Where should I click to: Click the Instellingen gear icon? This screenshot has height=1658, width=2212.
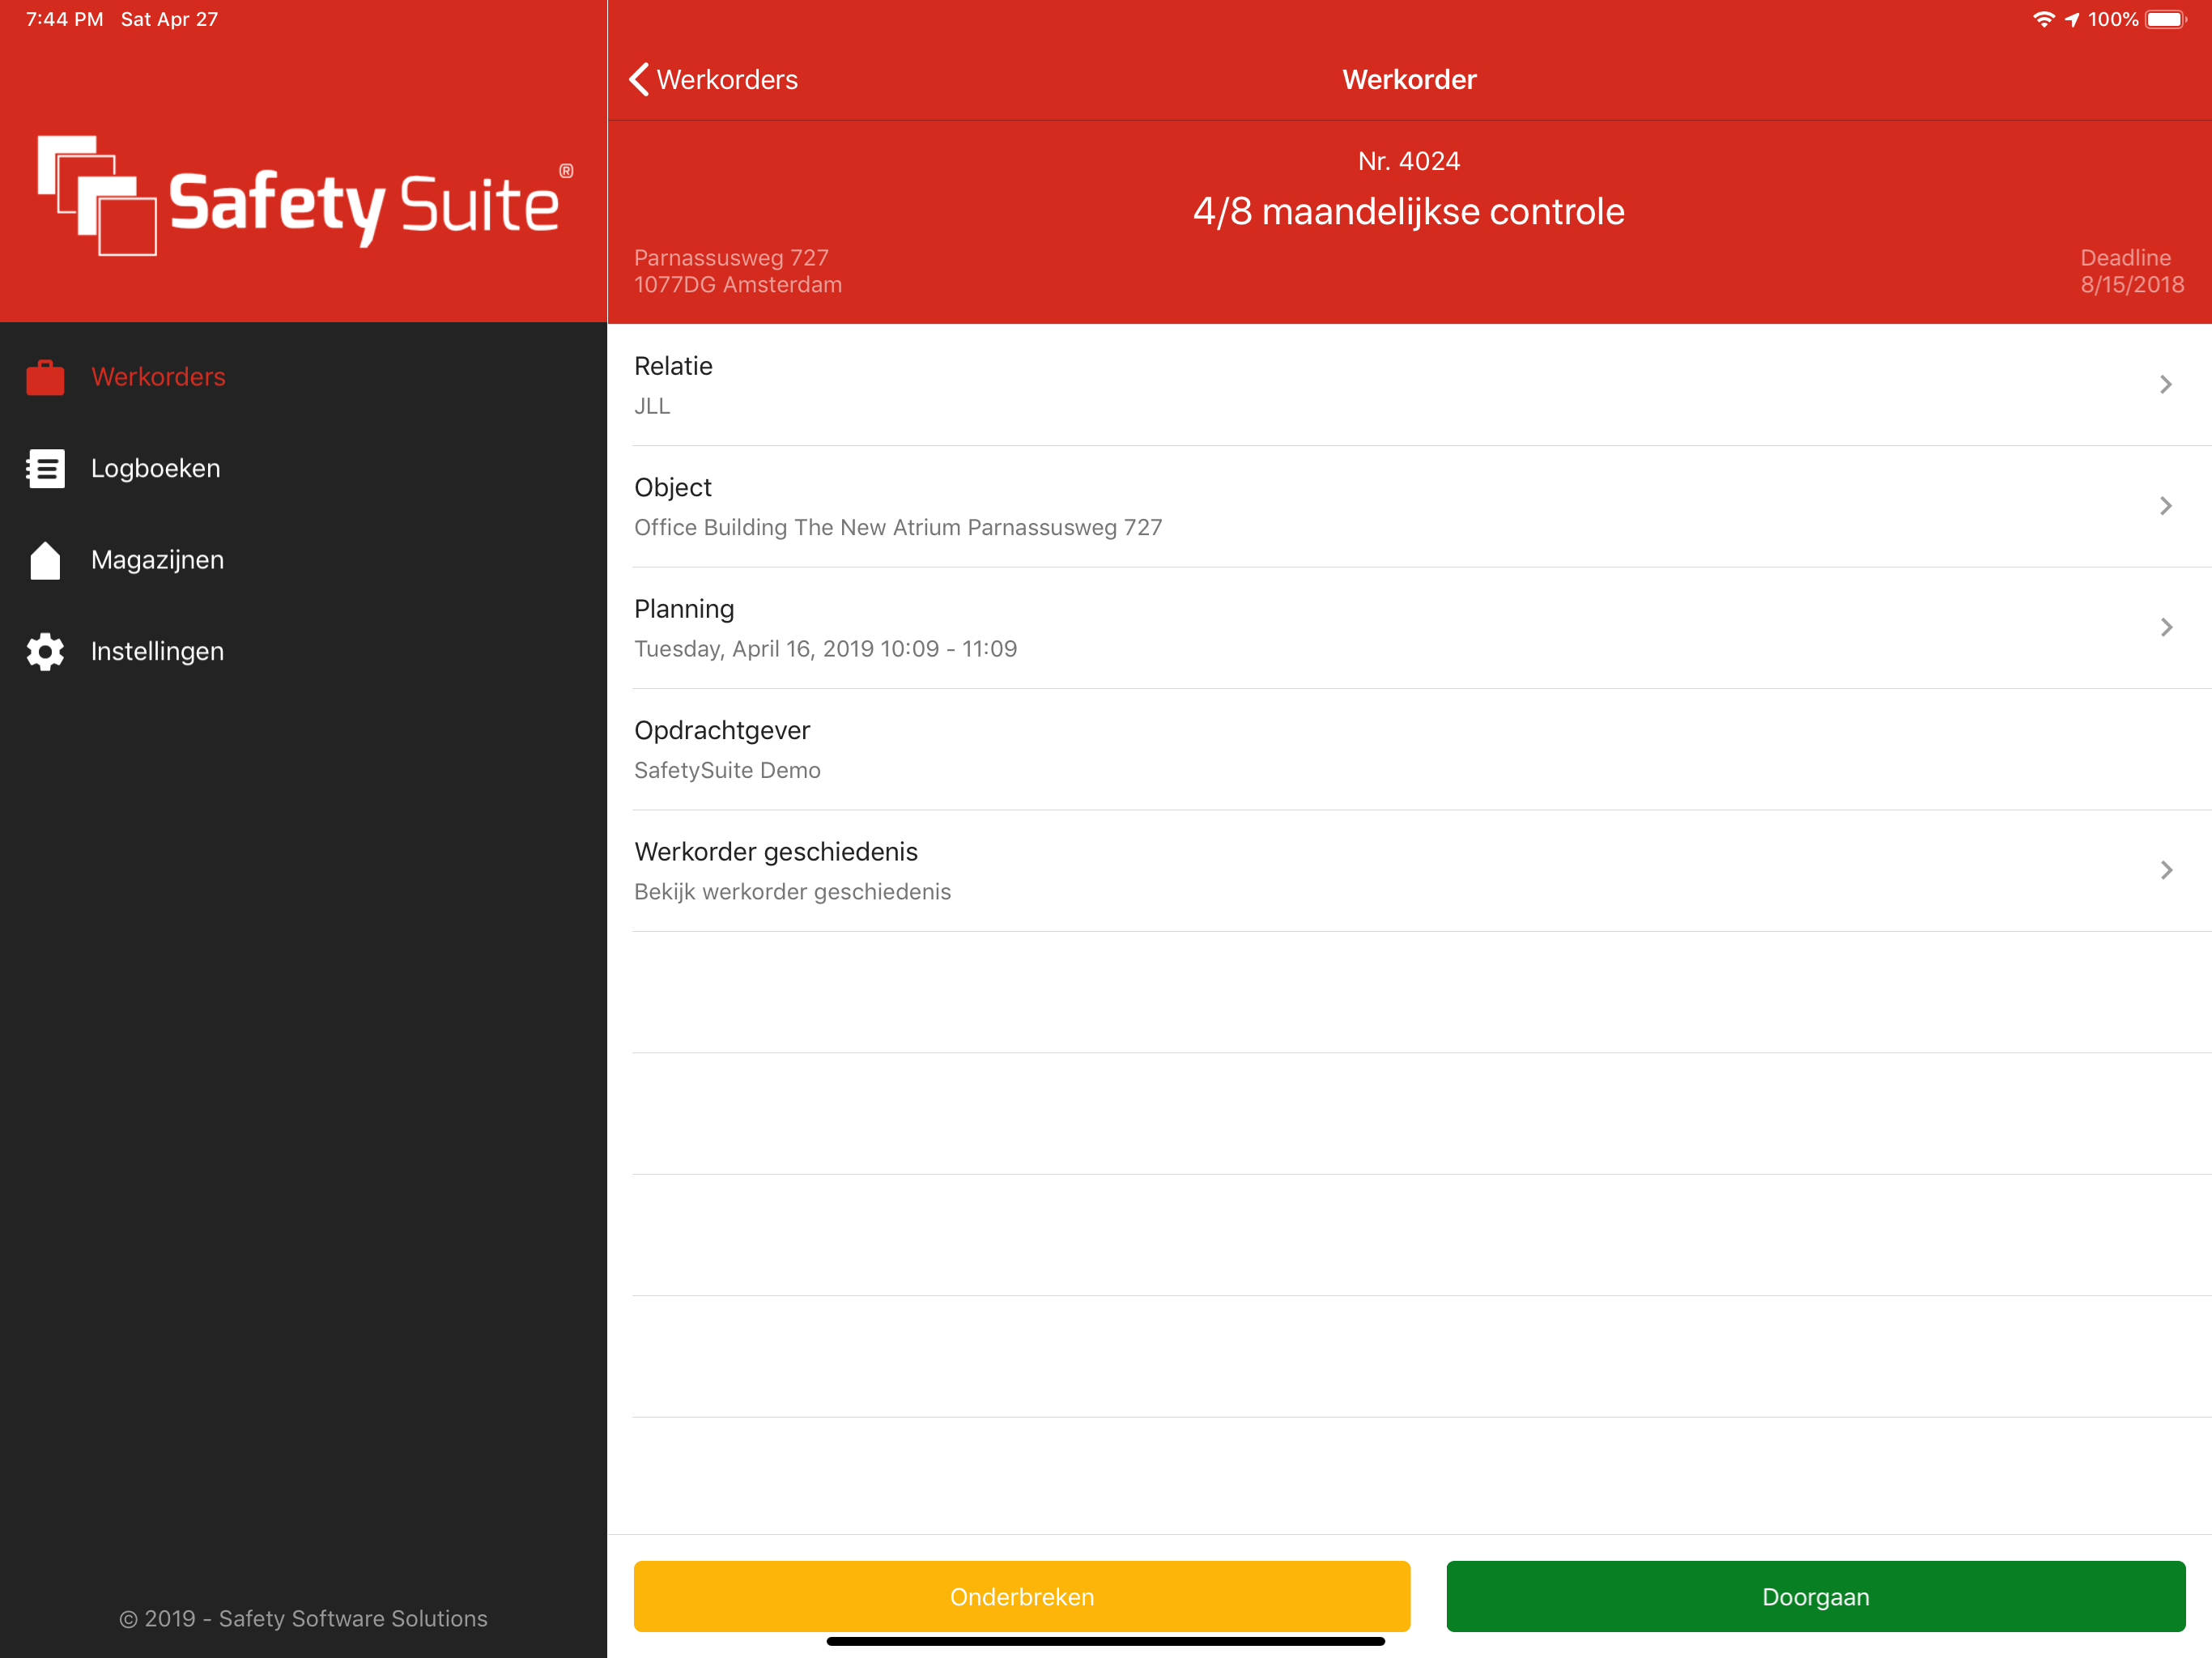45,651
